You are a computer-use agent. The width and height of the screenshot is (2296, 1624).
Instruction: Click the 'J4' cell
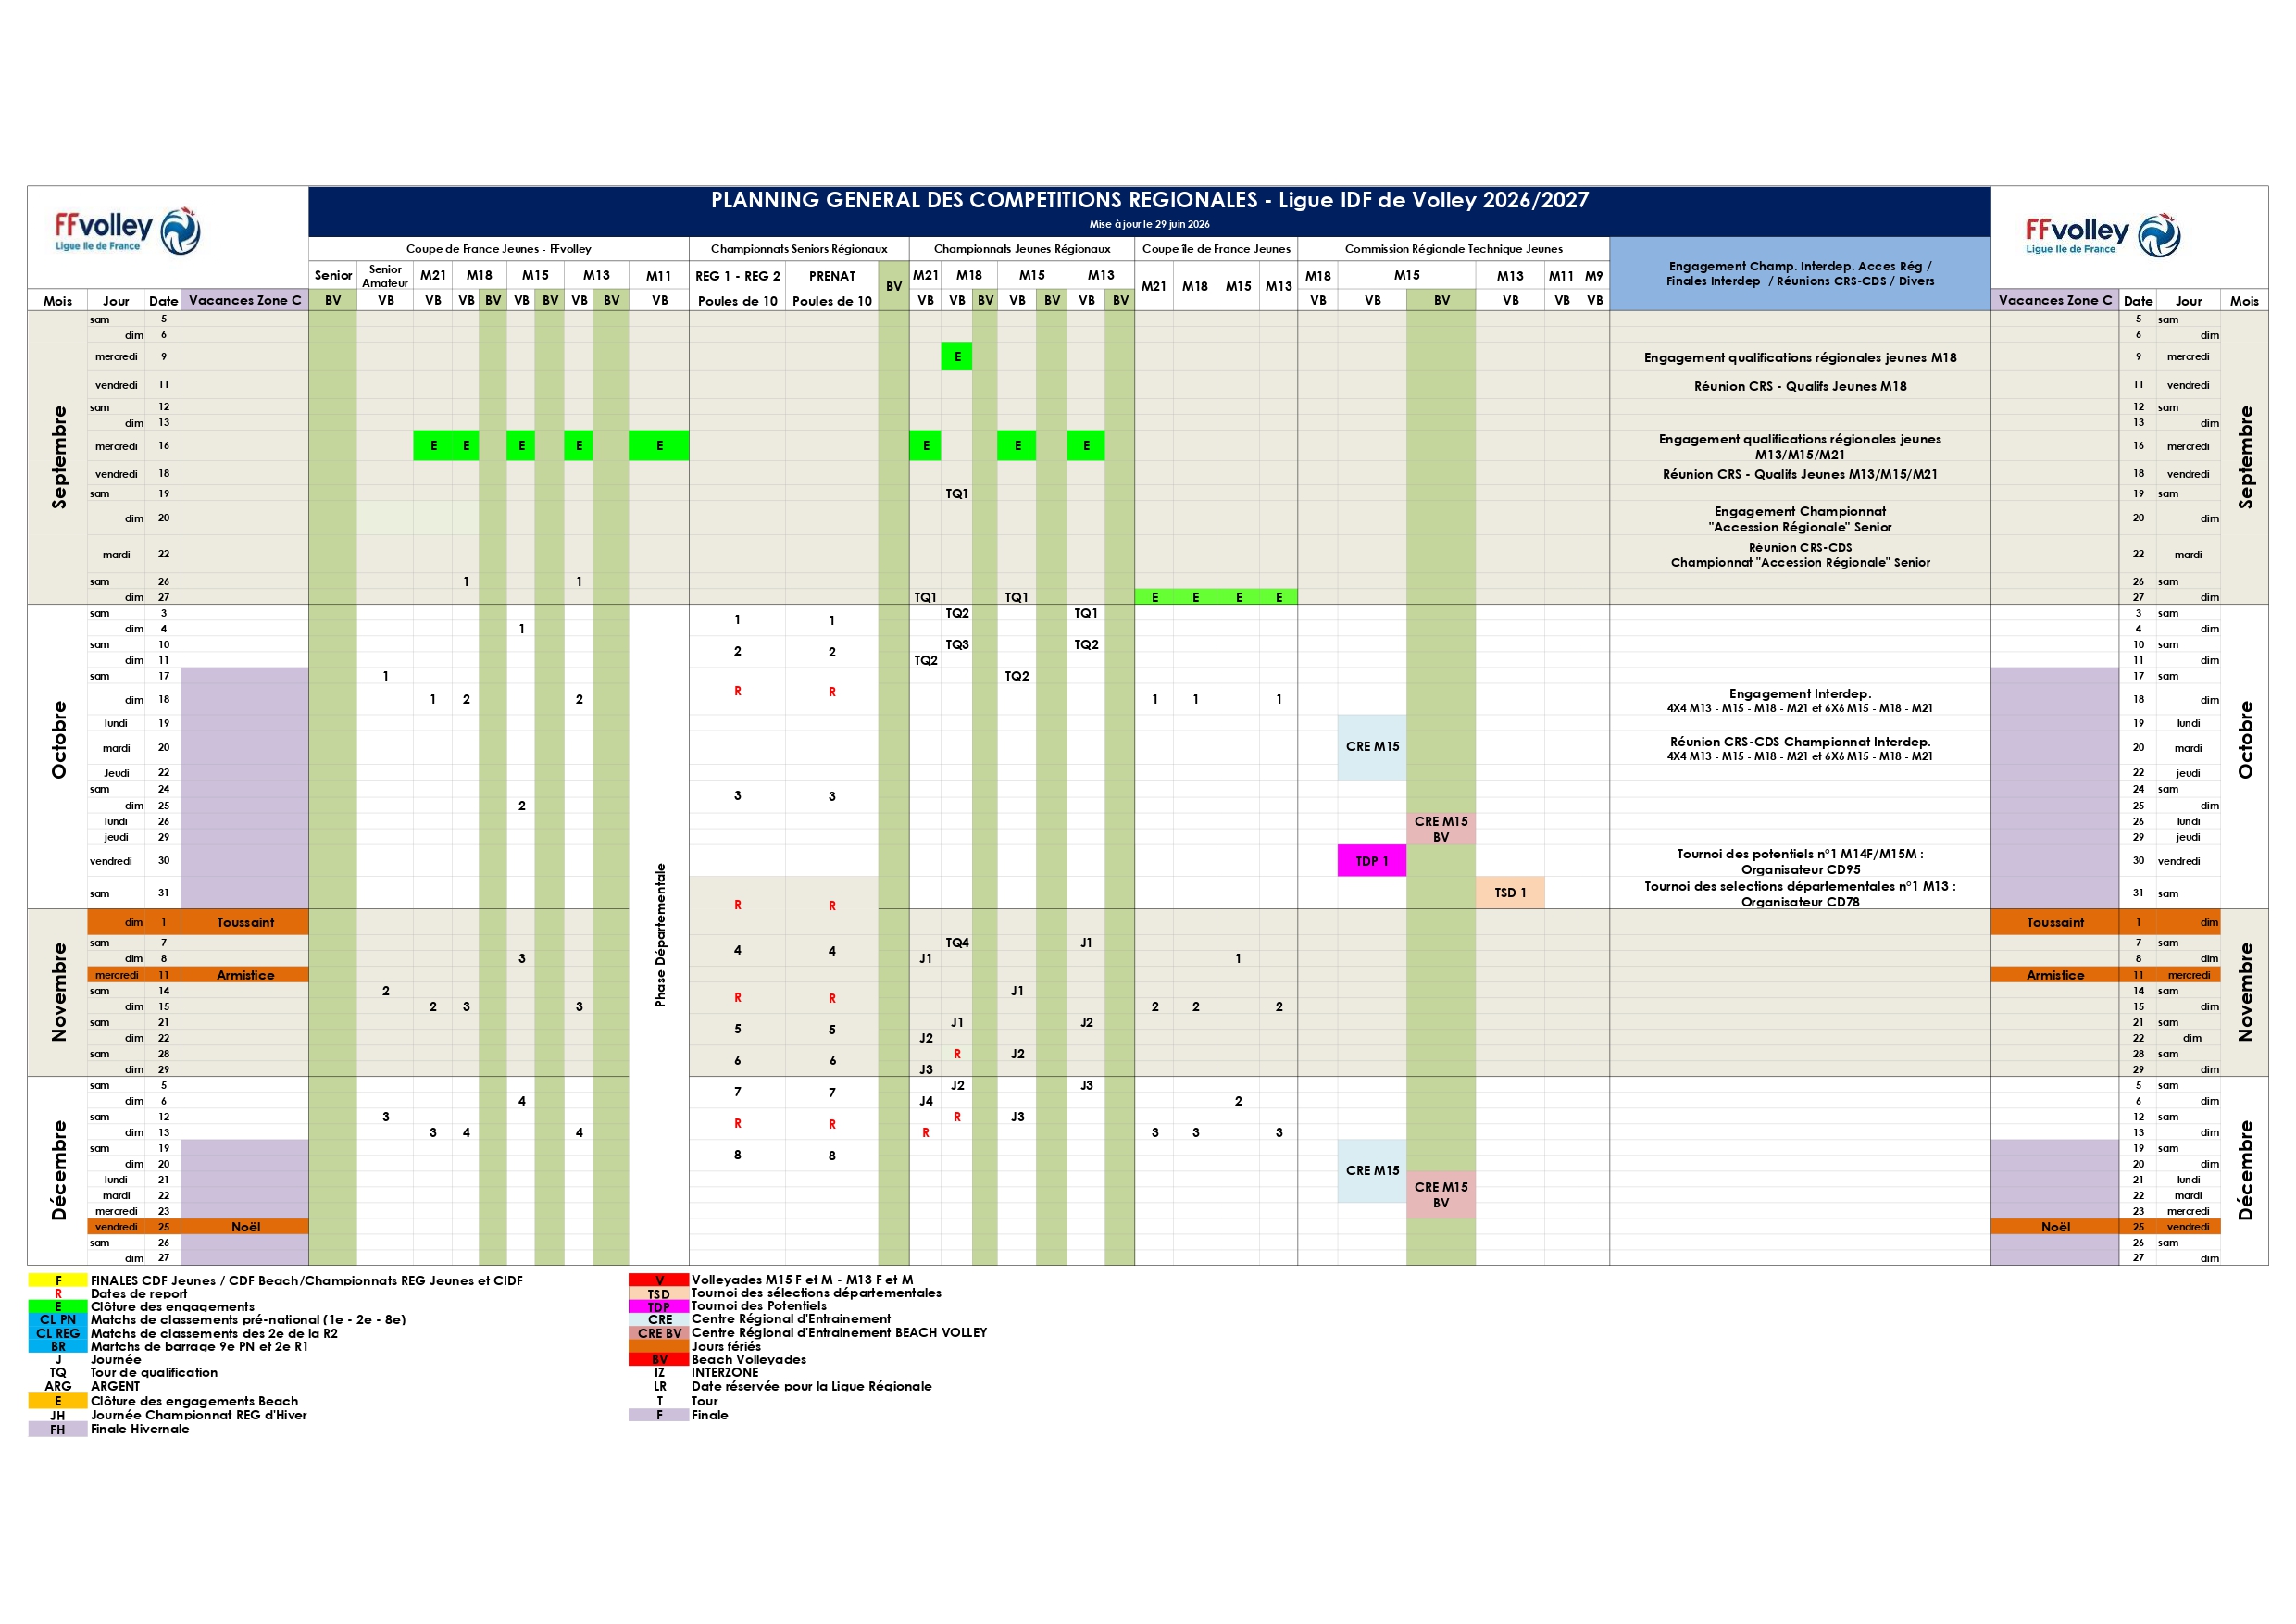[x=926, y=1101]
